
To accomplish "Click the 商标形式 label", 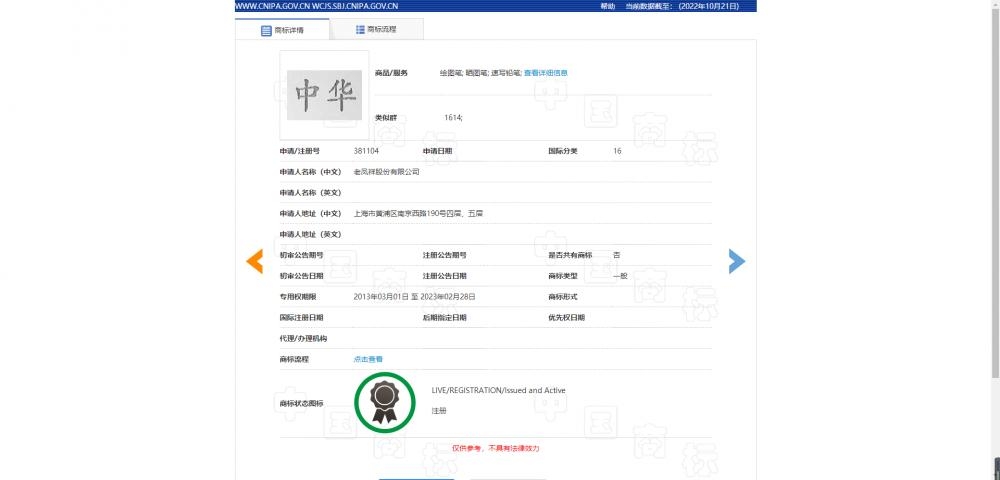I will [563, 297].
